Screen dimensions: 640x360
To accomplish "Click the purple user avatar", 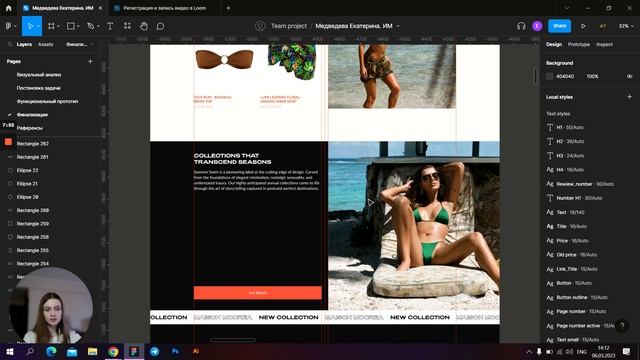I will click(537, 26).
